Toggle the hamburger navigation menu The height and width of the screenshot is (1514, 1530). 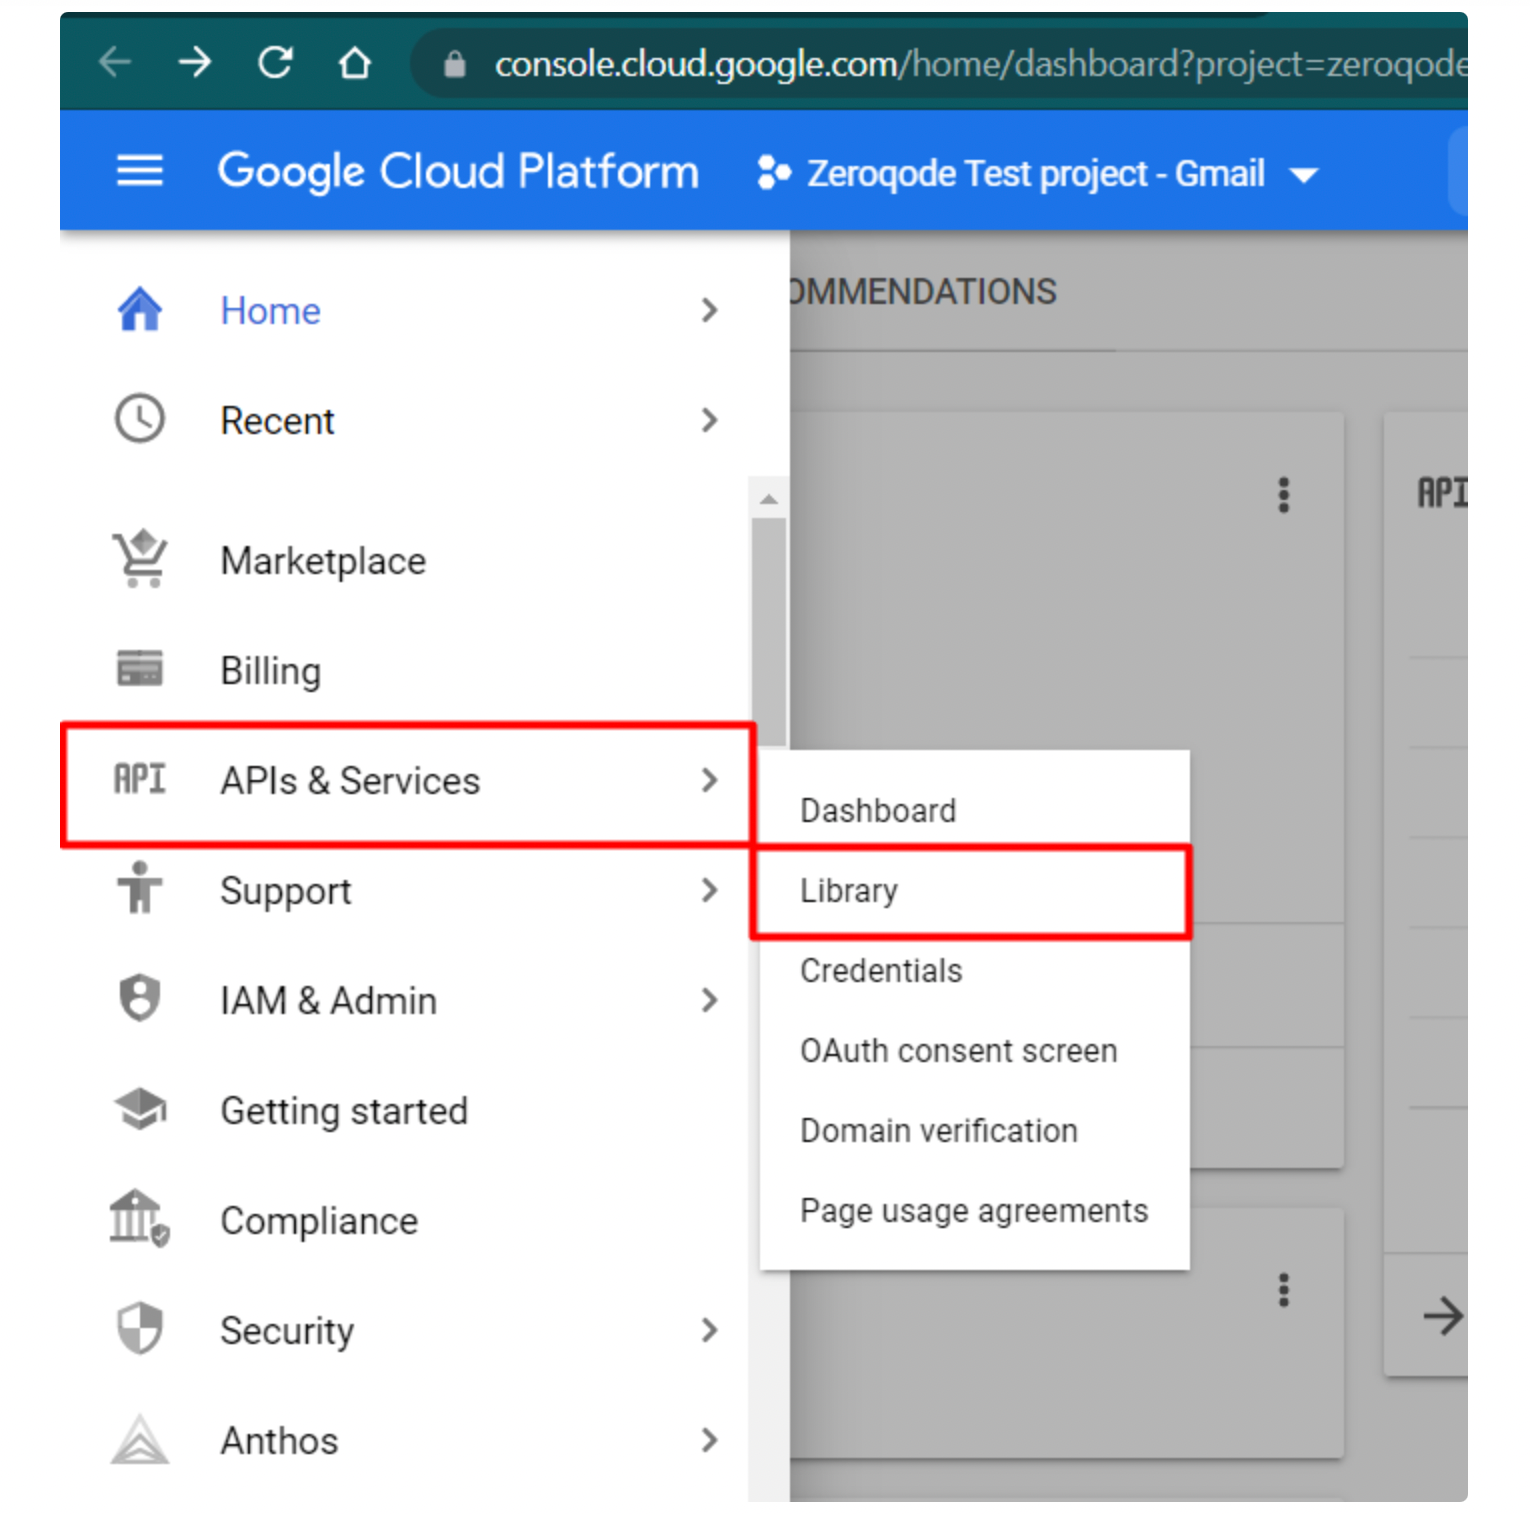[x=140, y=171]
